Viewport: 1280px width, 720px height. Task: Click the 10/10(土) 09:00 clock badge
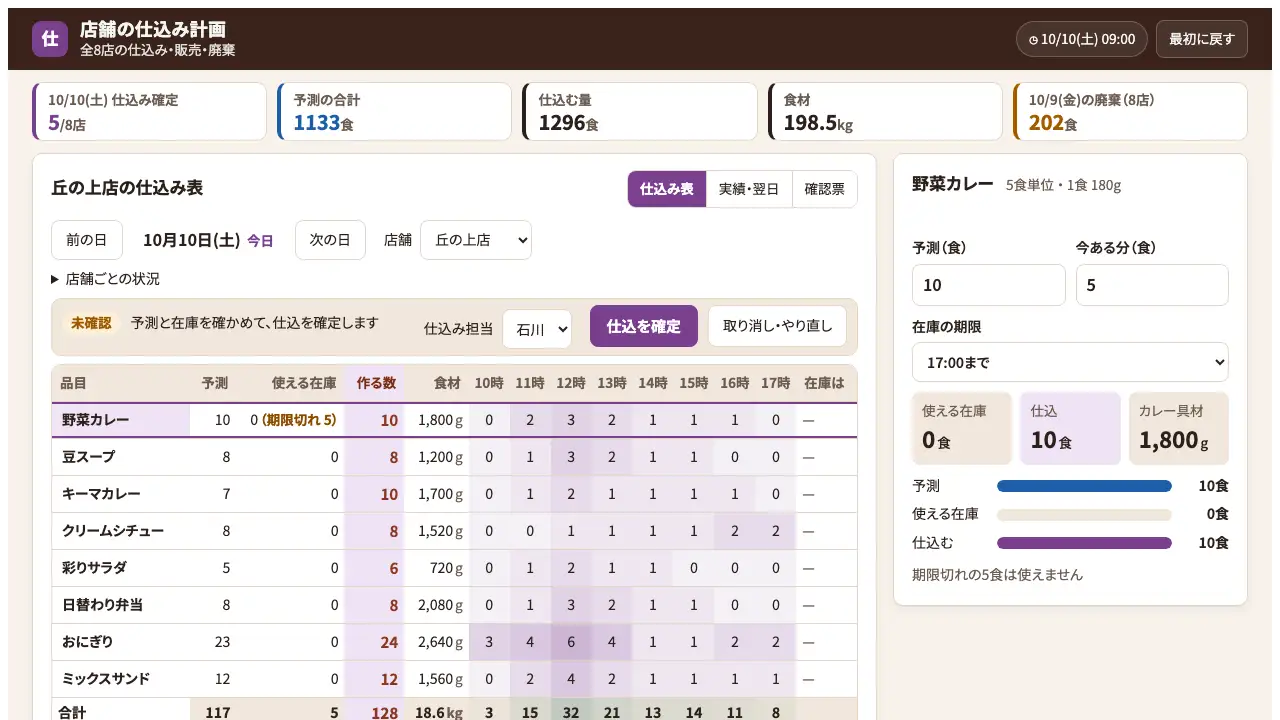click(x=1082, y=39)
